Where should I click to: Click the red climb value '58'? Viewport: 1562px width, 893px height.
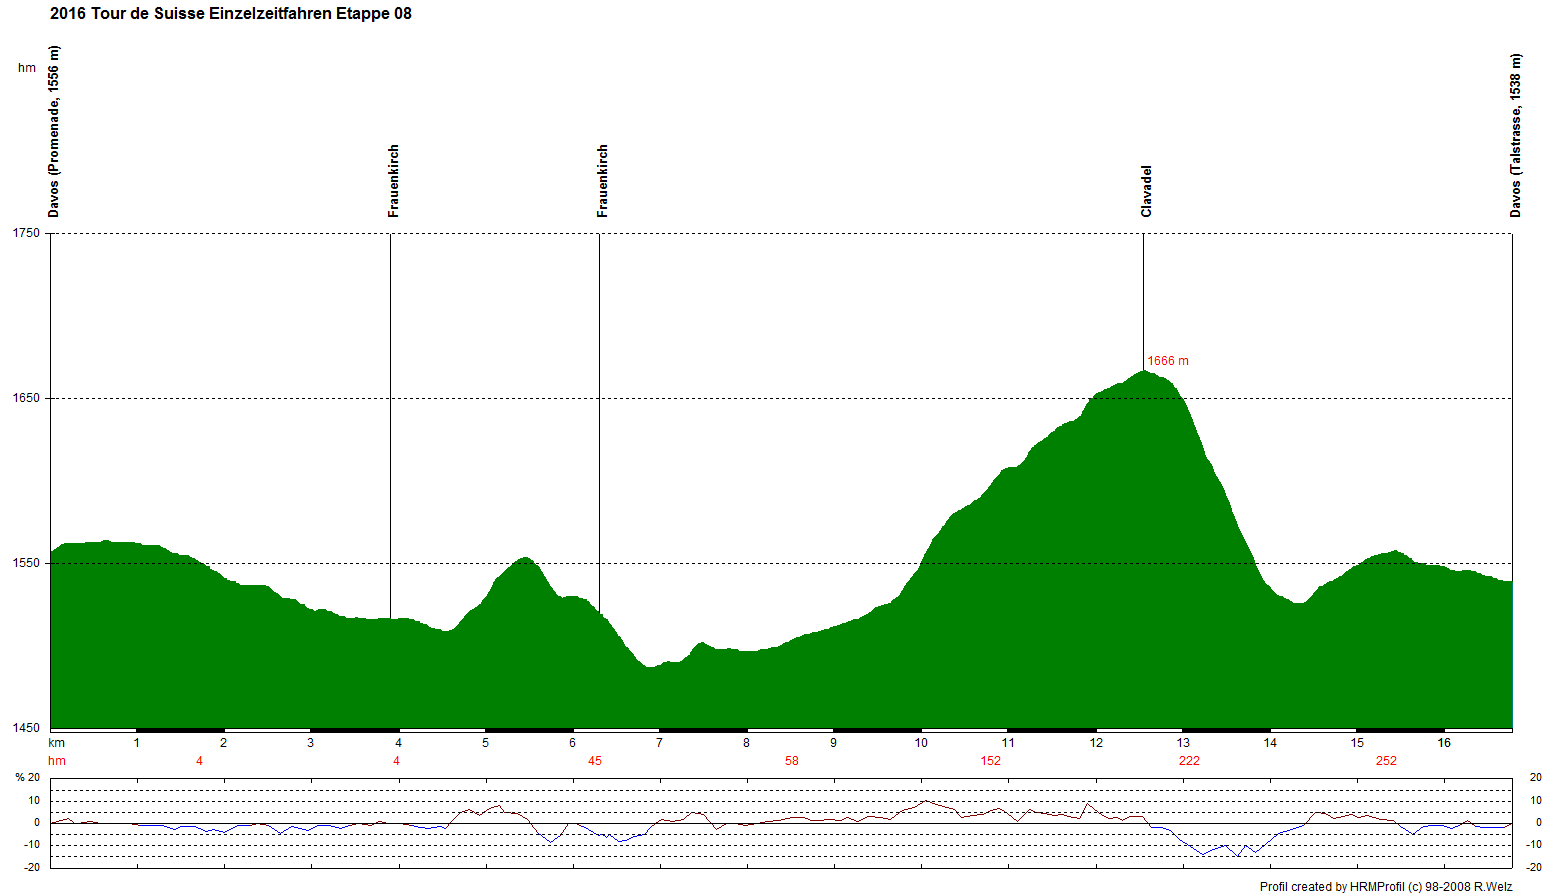[792, 761]
